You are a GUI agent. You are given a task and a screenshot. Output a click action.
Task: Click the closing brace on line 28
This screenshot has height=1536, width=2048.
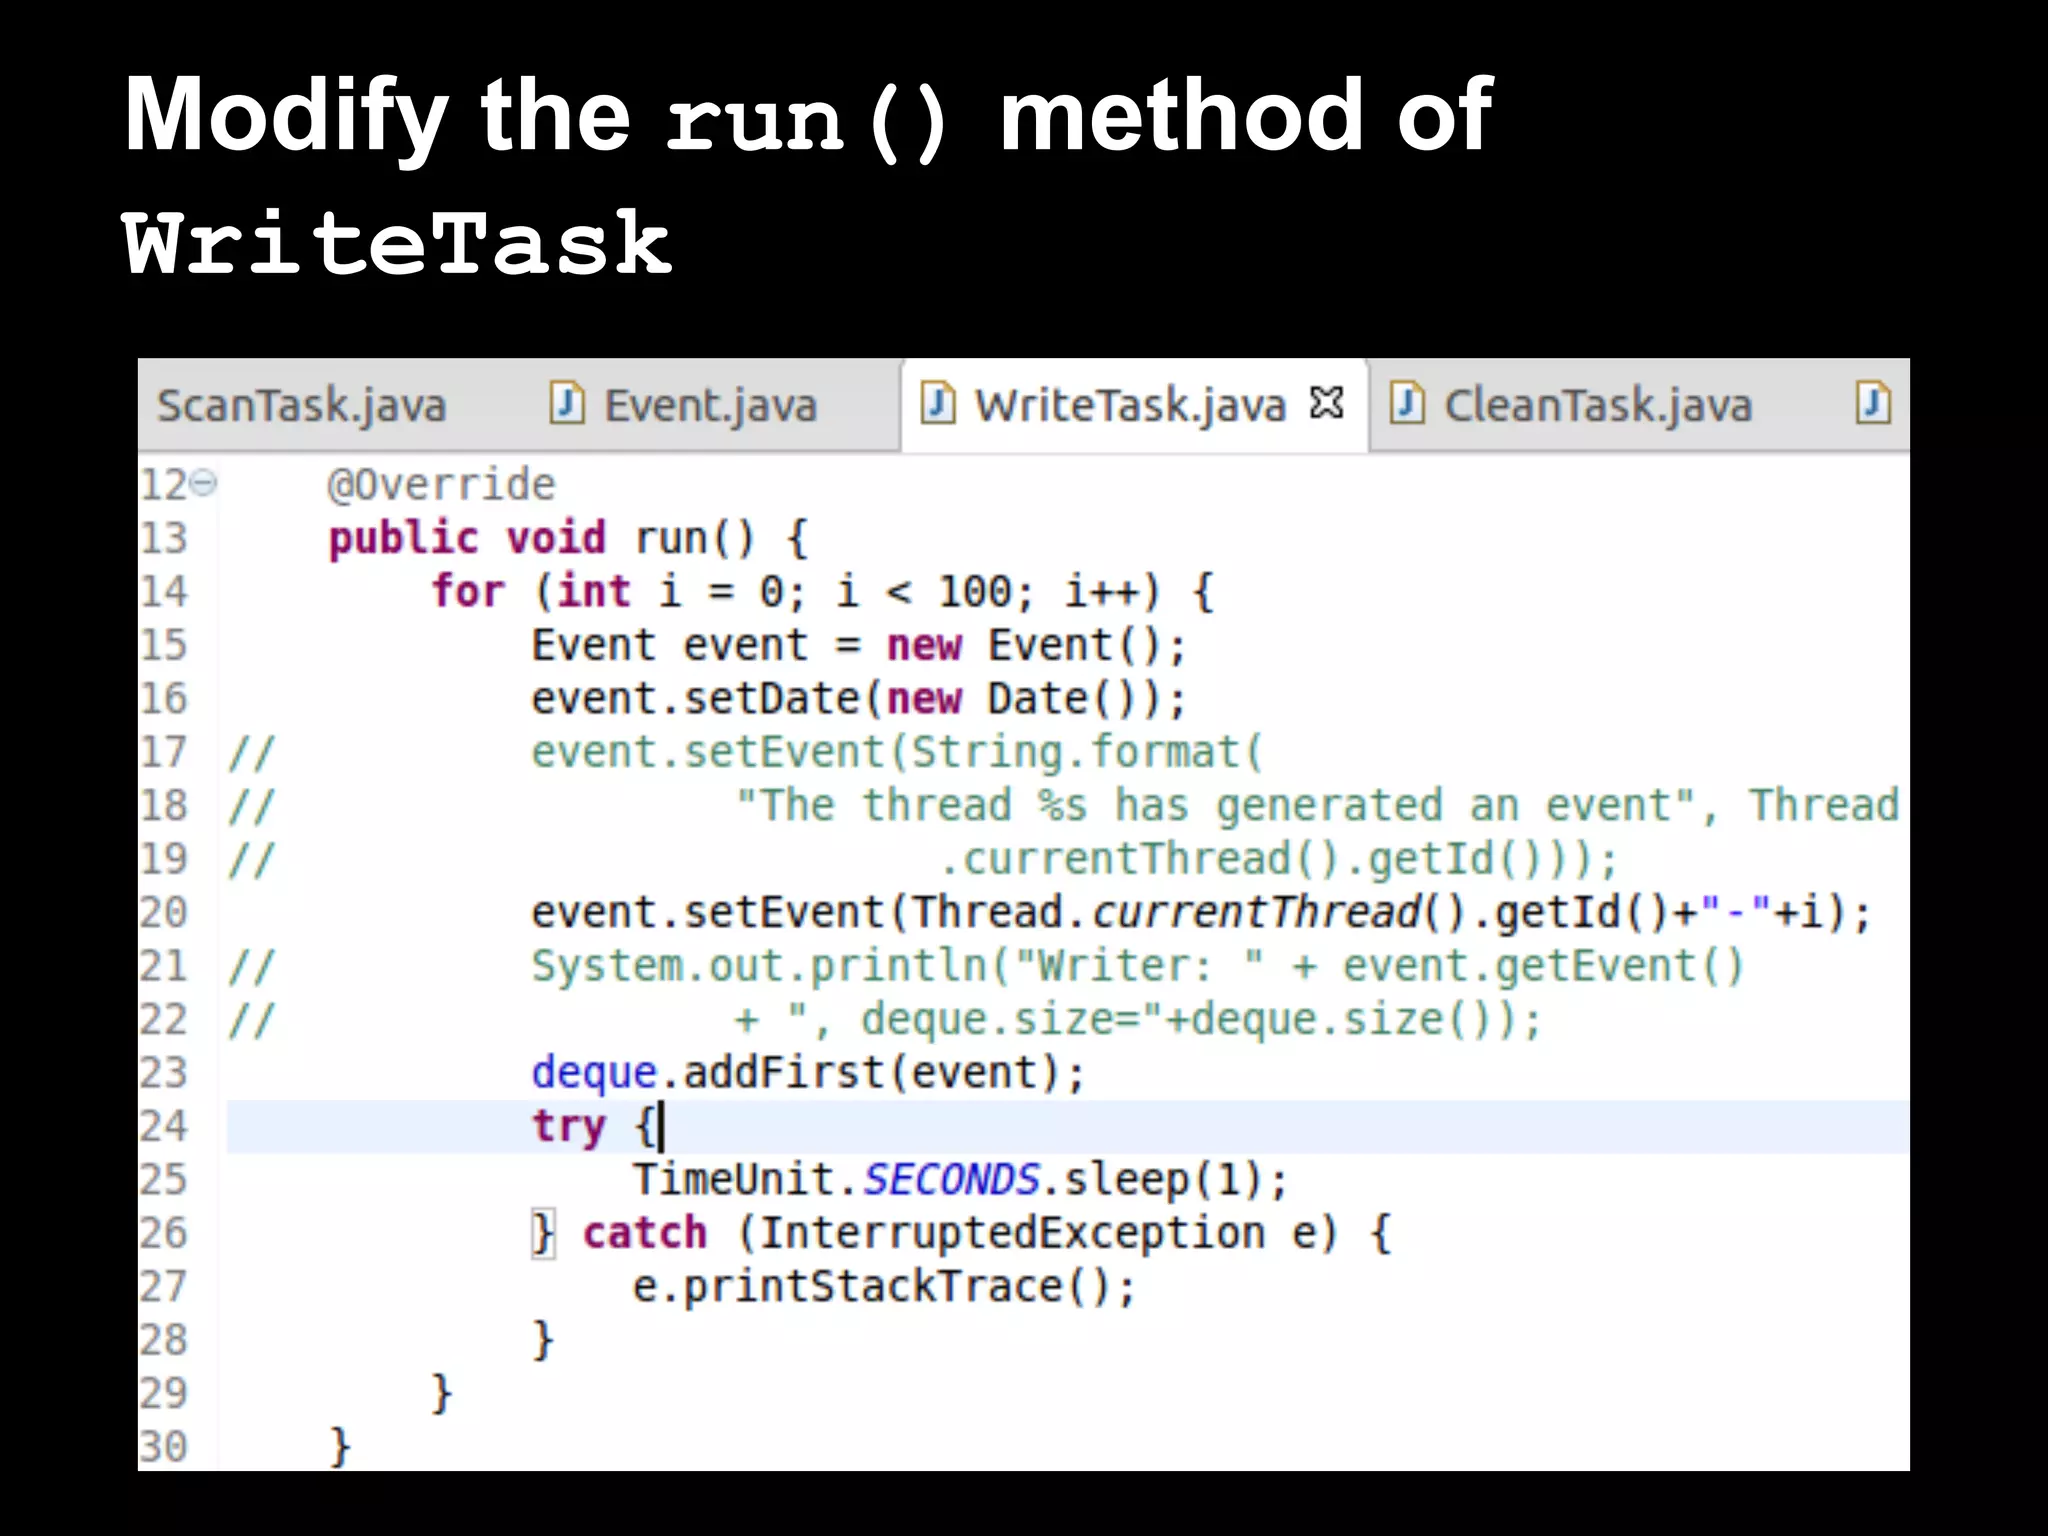pos(543,1340)
